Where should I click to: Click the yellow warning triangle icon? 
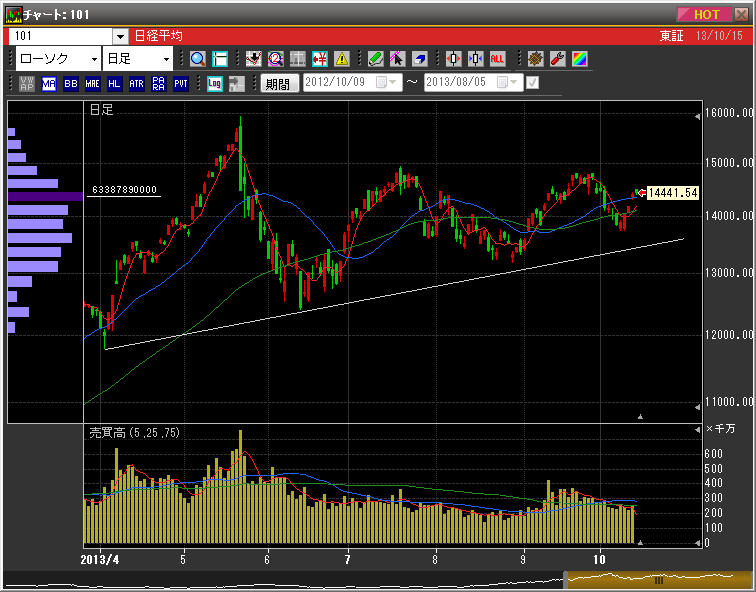point(342,59)
